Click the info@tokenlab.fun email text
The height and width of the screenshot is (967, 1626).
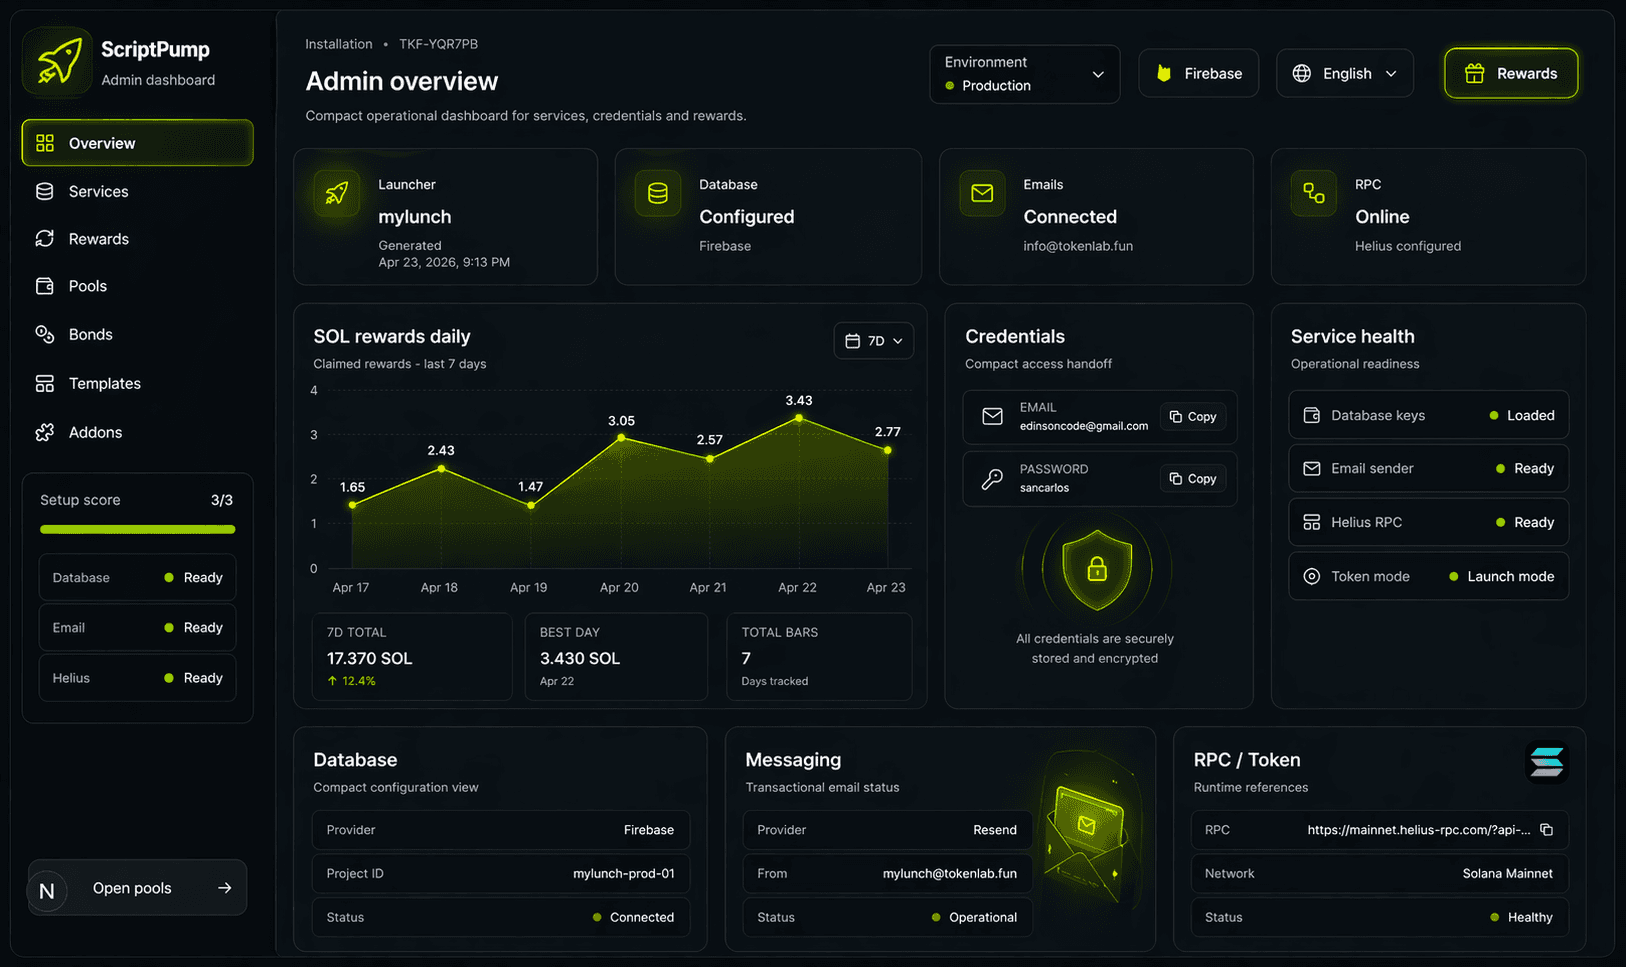[x=1078, y=246]
